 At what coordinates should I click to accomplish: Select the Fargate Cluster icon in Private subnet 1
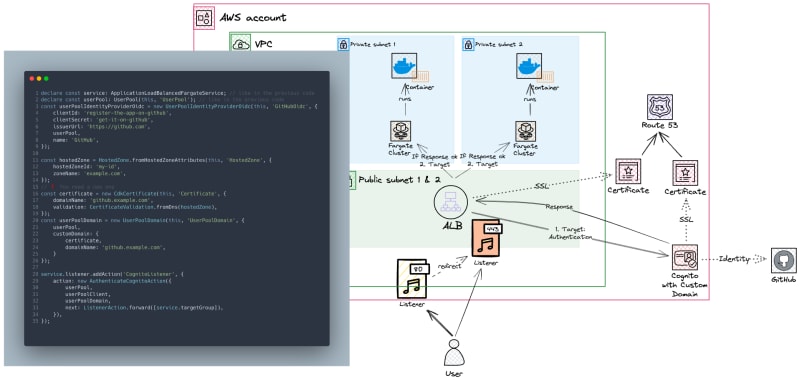[401, 131]
